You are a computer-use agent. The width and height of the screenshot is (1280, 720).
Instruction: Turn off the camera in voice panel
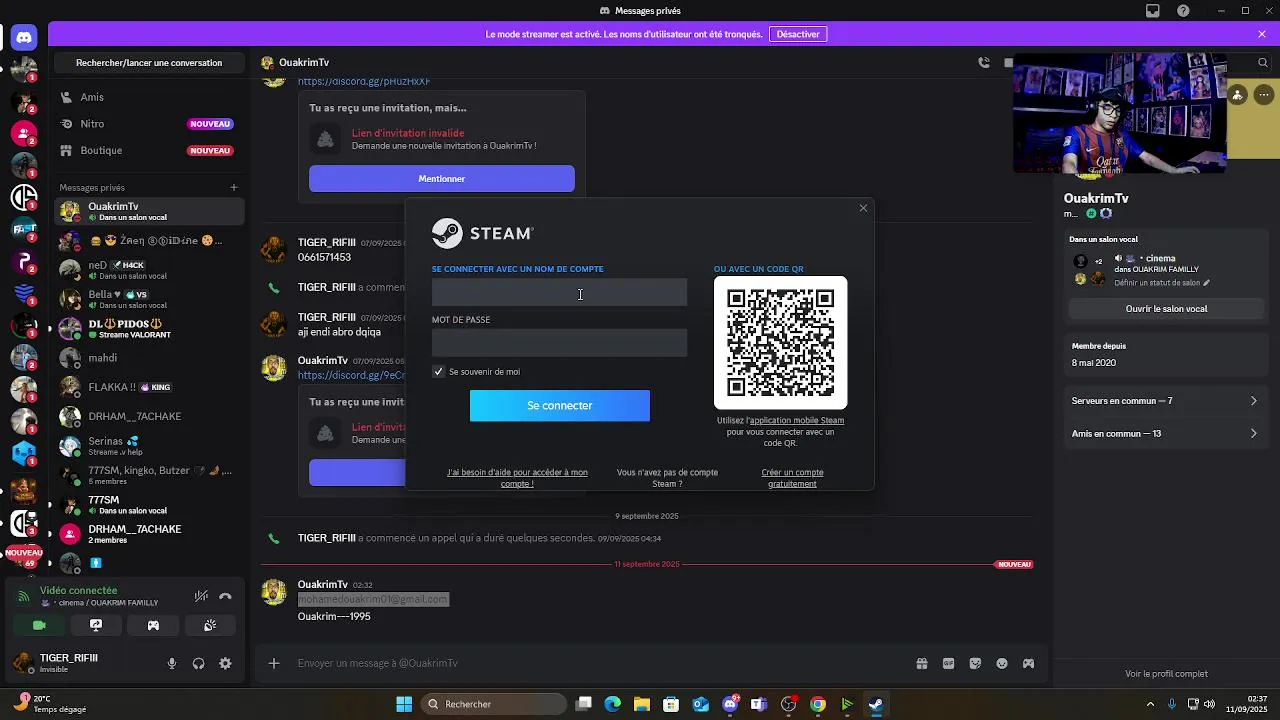click(x=39, y=625)
